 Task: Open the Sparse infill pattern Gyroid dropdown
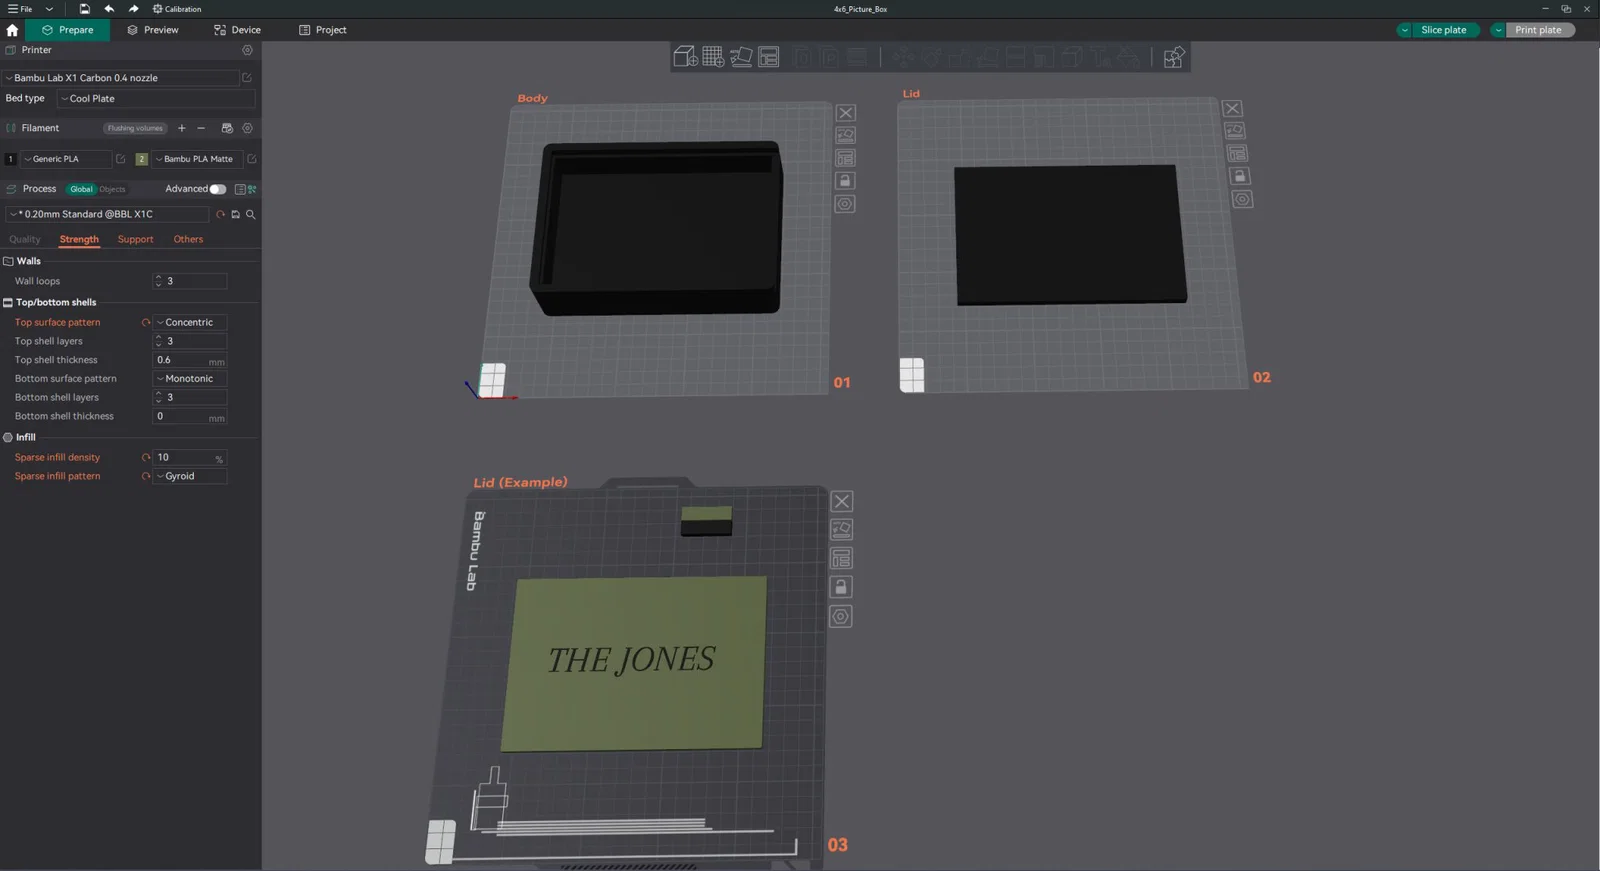(x=190, y=477)
